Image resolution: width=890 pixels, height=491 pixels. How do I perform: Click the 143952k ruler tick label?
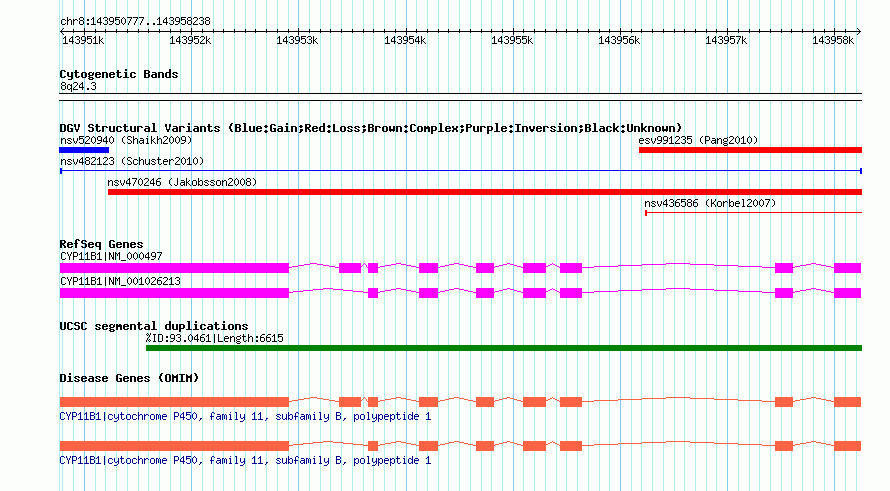click(190, 40)
